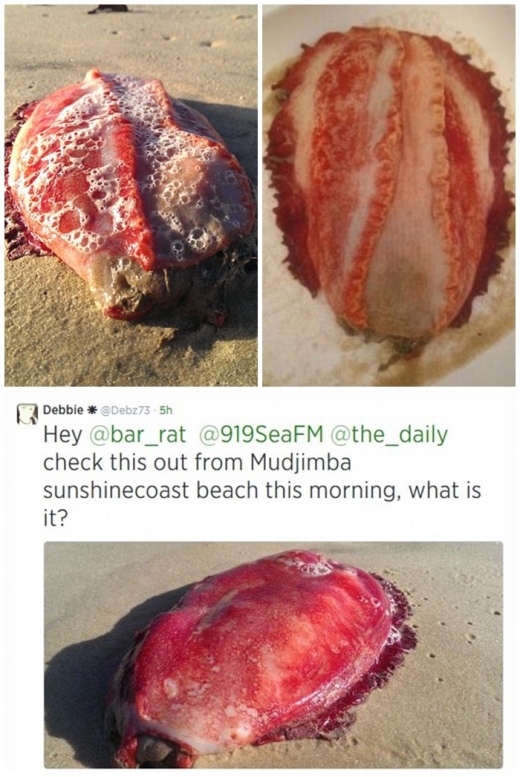Open Debbie's profile avatar picture
Screen dimensions: 520x777
[28, 414]
